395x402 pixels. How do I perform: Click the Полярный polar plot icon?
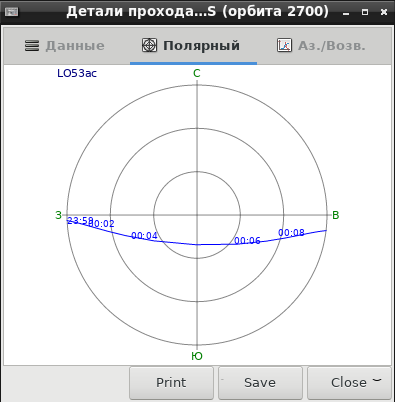click(149, 45)
